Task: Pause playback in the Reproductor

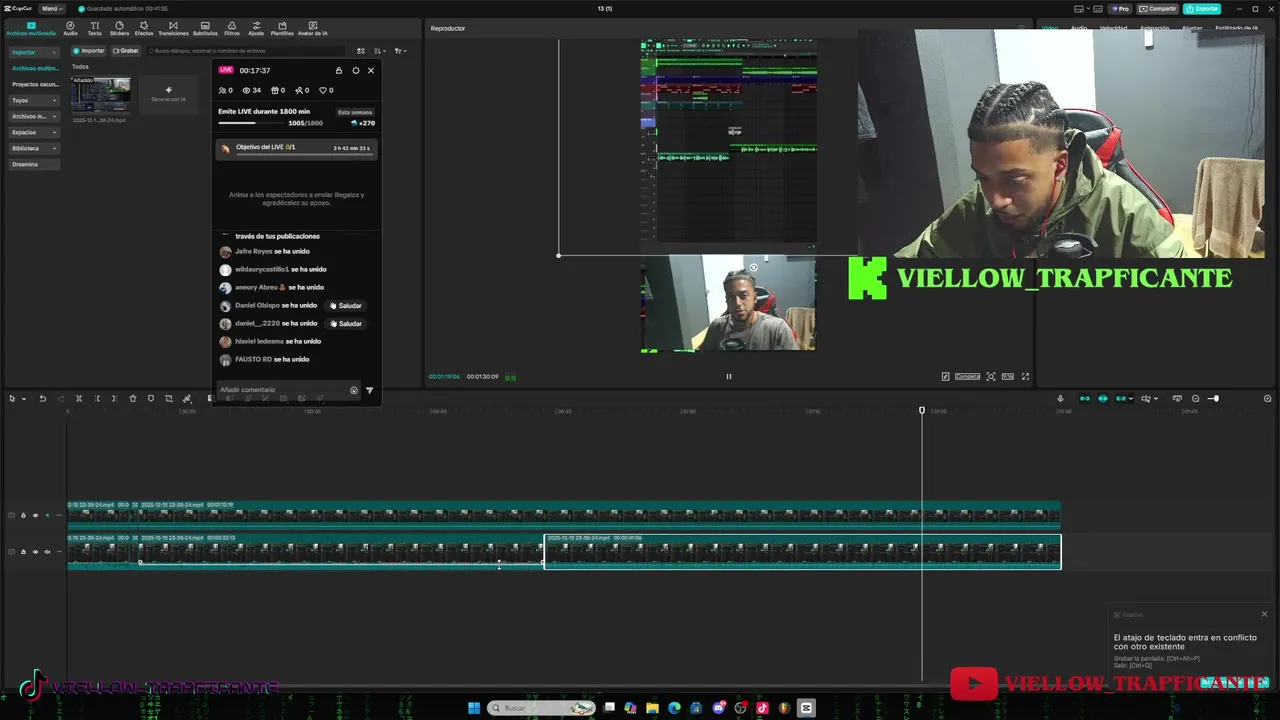Action: pyautogui.click(x=728, y=376)
